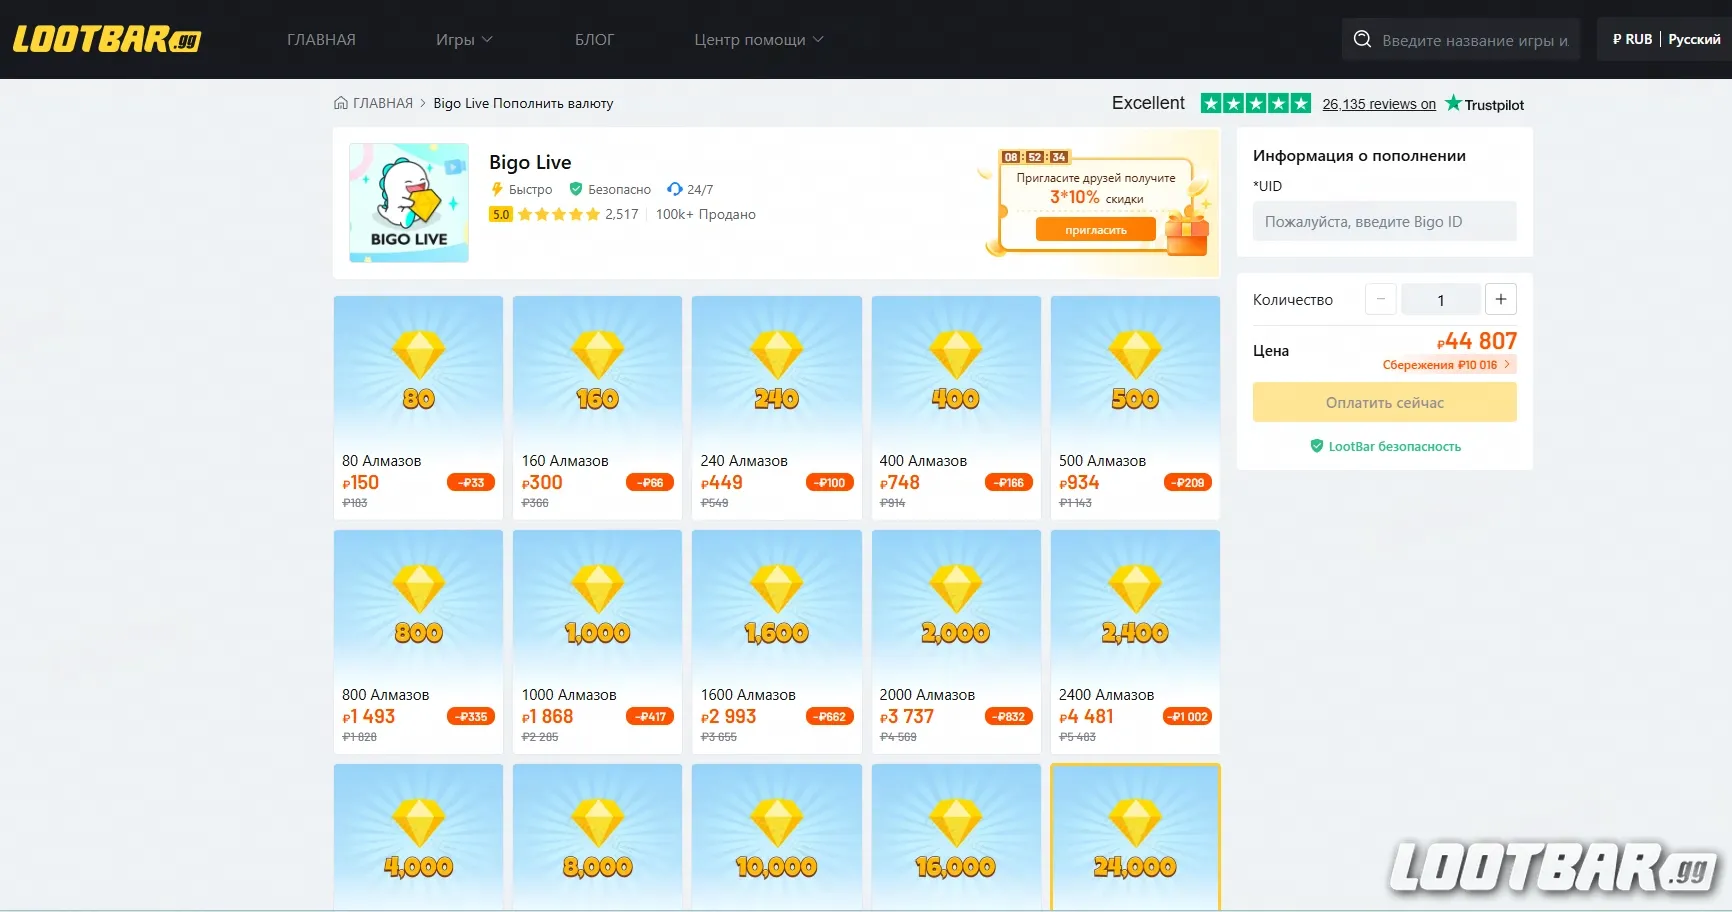Select the 500 Алмазов package
This screenshot has width=1732, height=912.
(x=1135, y=406)
